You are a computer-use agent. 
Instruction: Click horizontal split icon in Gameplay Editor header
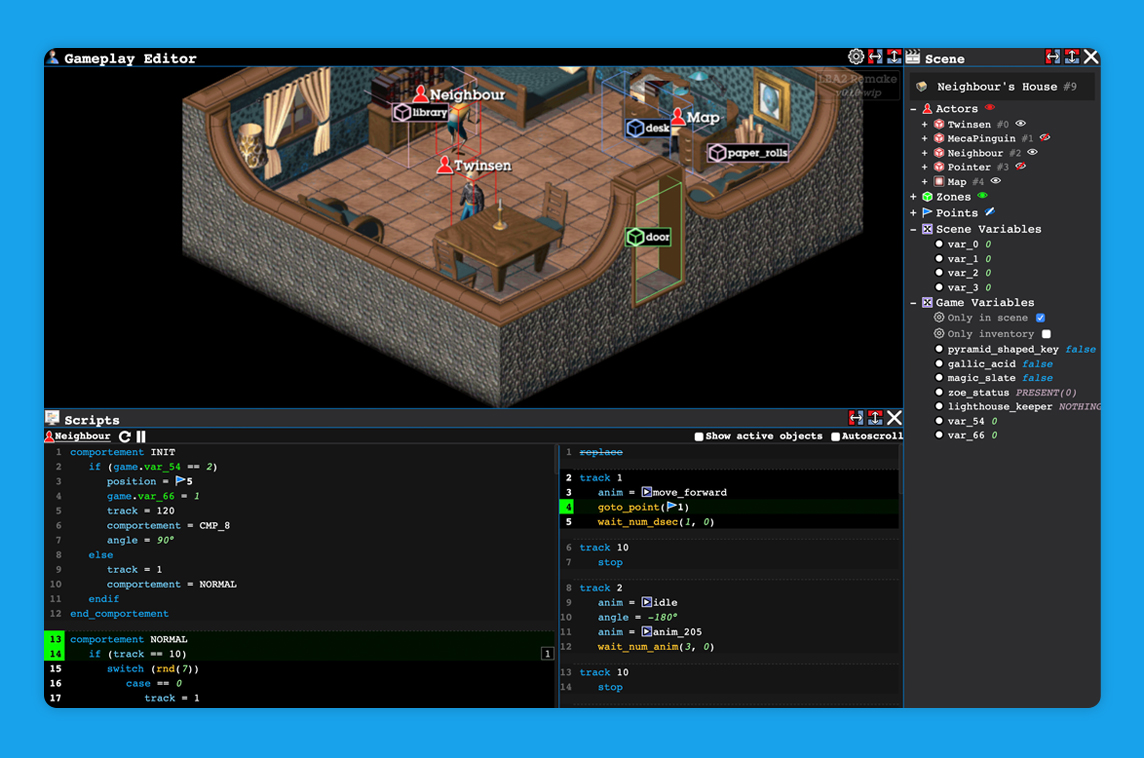click(875, 56)
